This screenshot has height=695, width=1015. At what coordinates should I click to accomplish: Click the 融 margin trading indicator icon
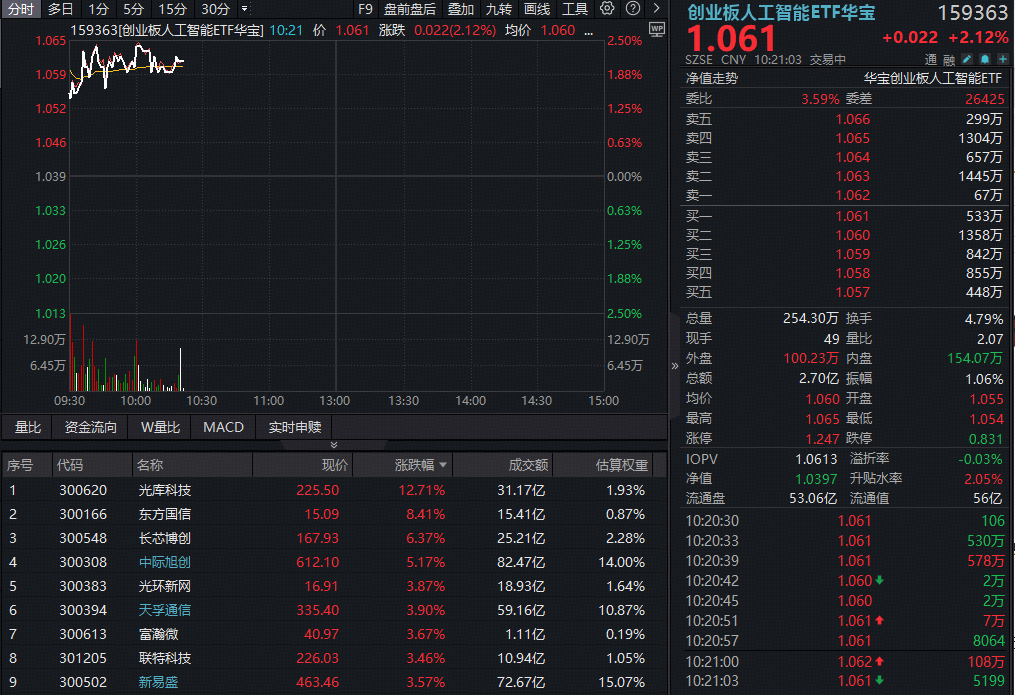948,59
